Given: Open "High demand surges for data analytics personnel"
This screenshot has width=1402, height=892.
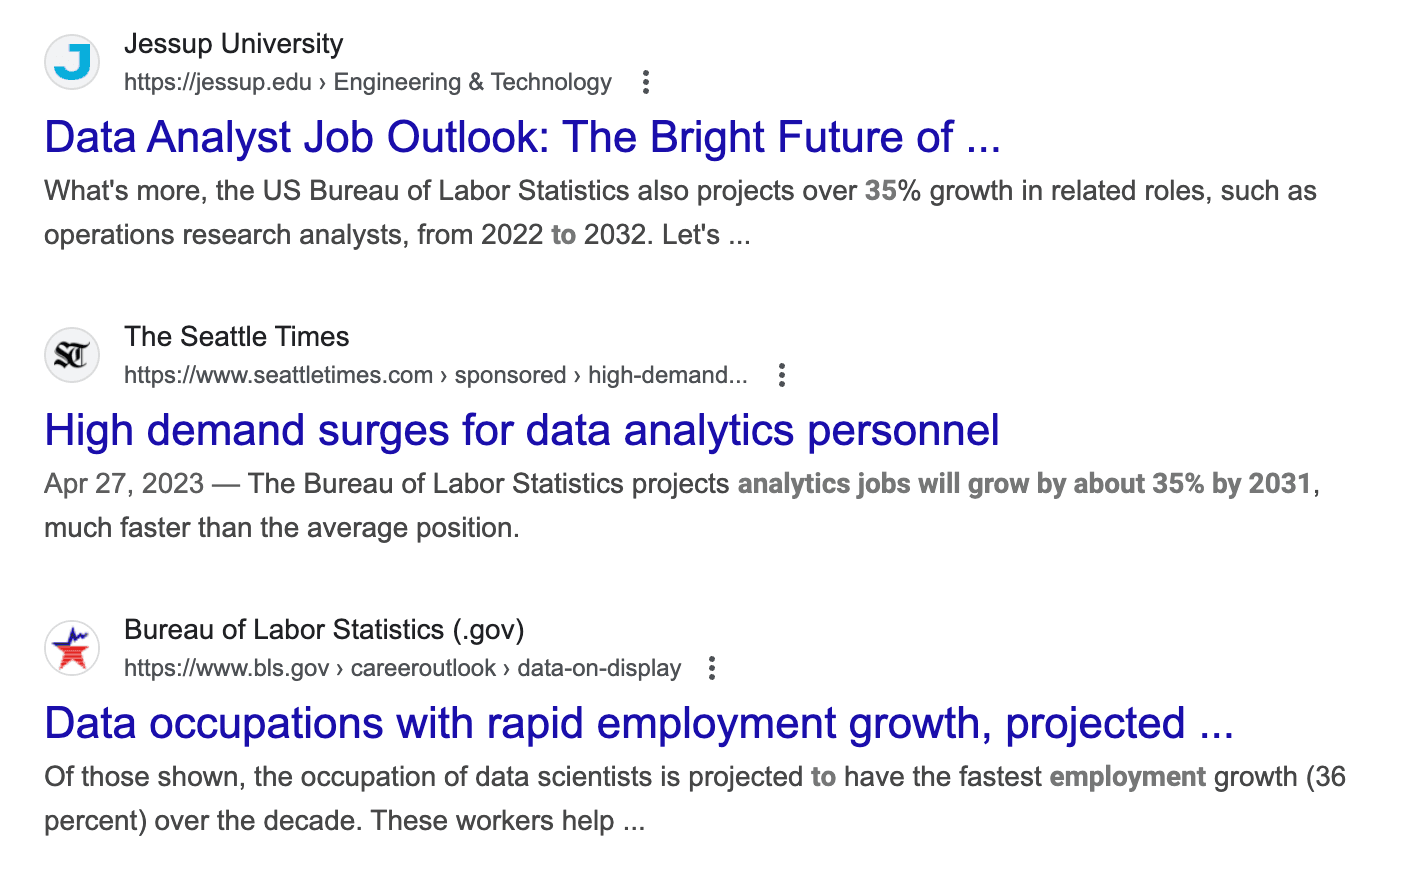Looking at the screenshot, I should coord(521,431).
